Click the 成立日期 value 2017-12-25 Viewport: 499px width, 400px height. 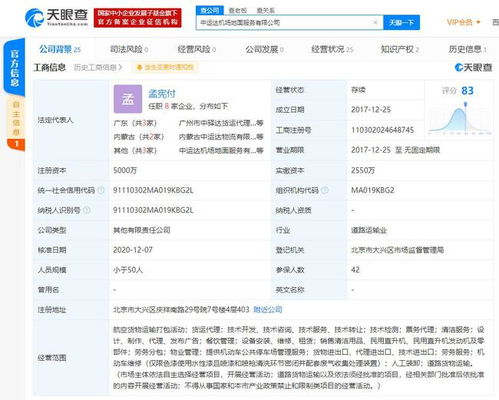tap(371, 110)
